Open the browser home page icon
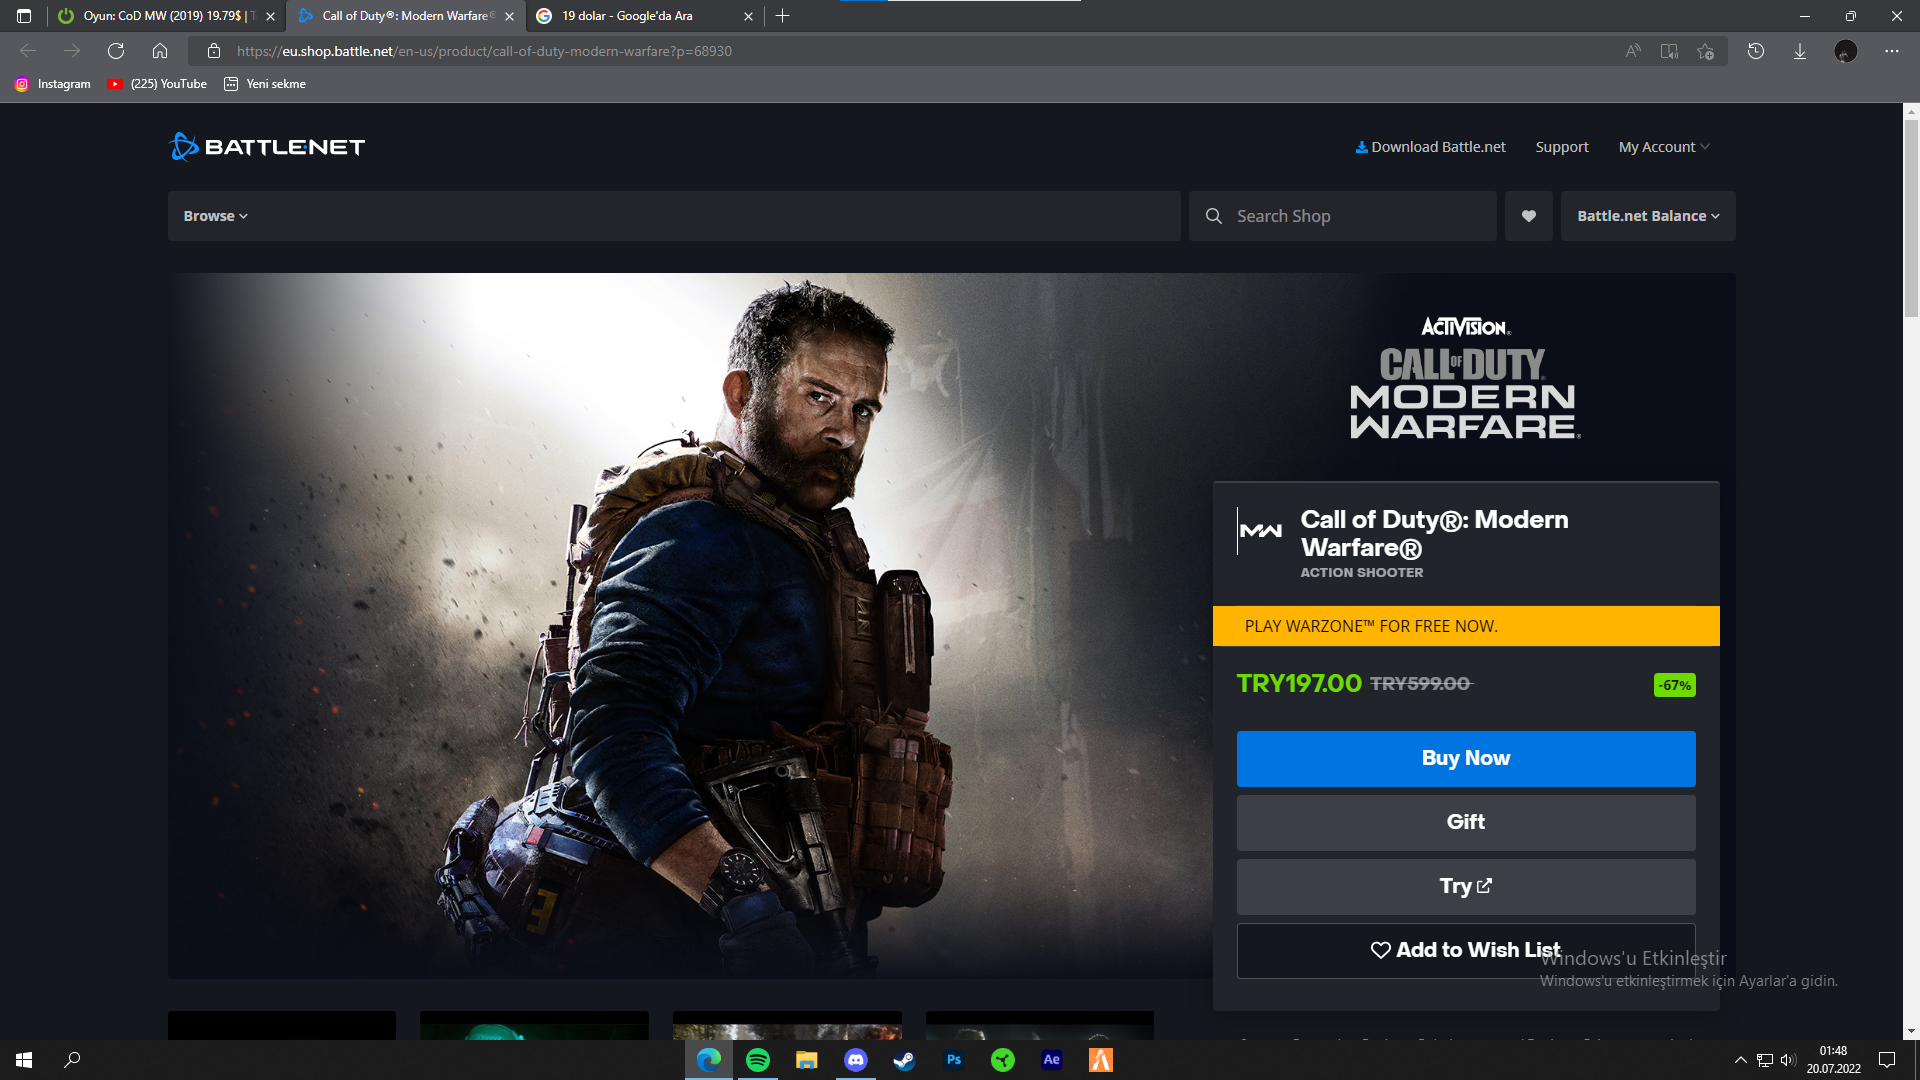Screen dimensions: 1920x1080 point(160,51)
